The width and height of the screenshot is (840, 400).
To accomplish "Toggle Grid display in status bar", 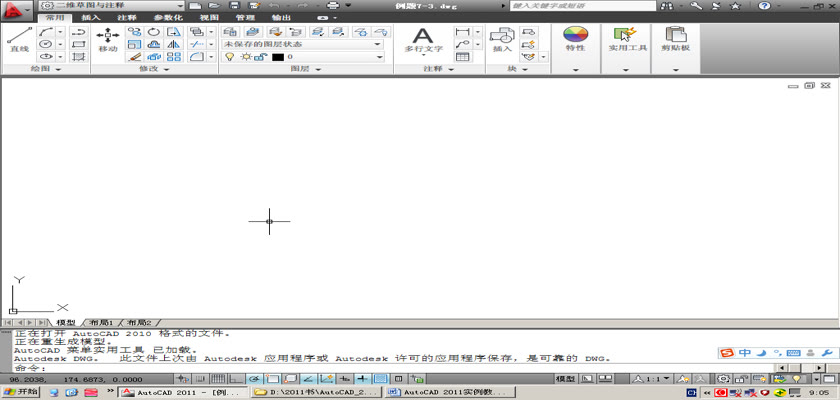I will point(219,379).
